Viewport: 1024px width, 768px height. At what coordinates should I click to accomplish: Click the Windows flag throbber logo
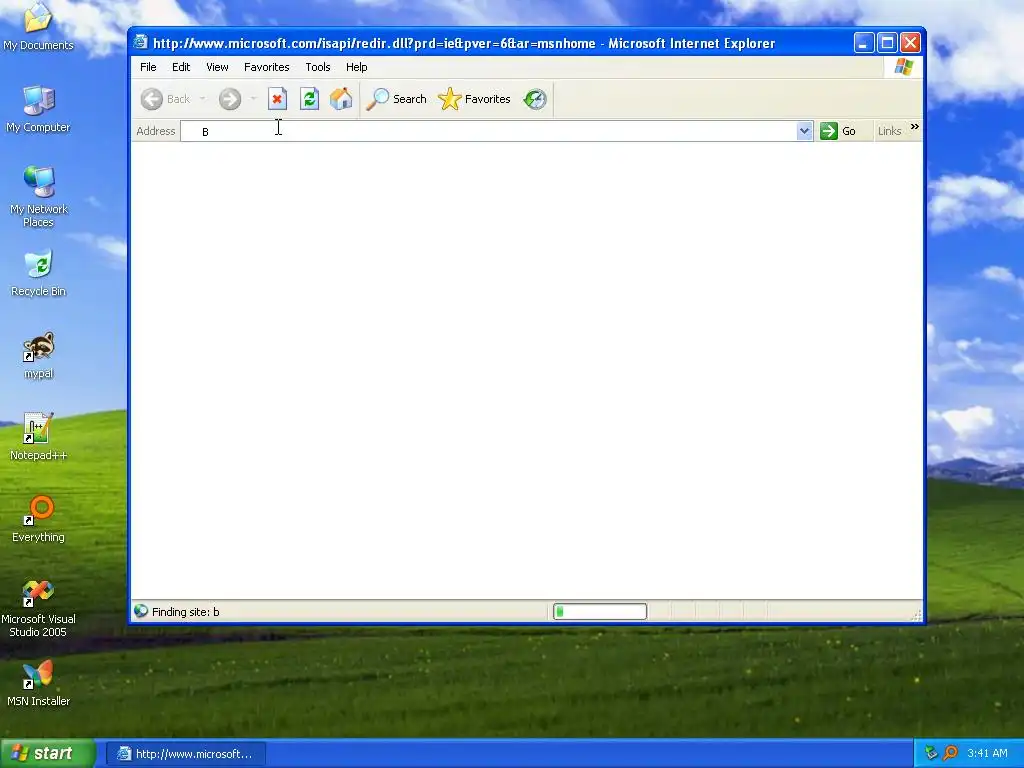coord(904,67)
